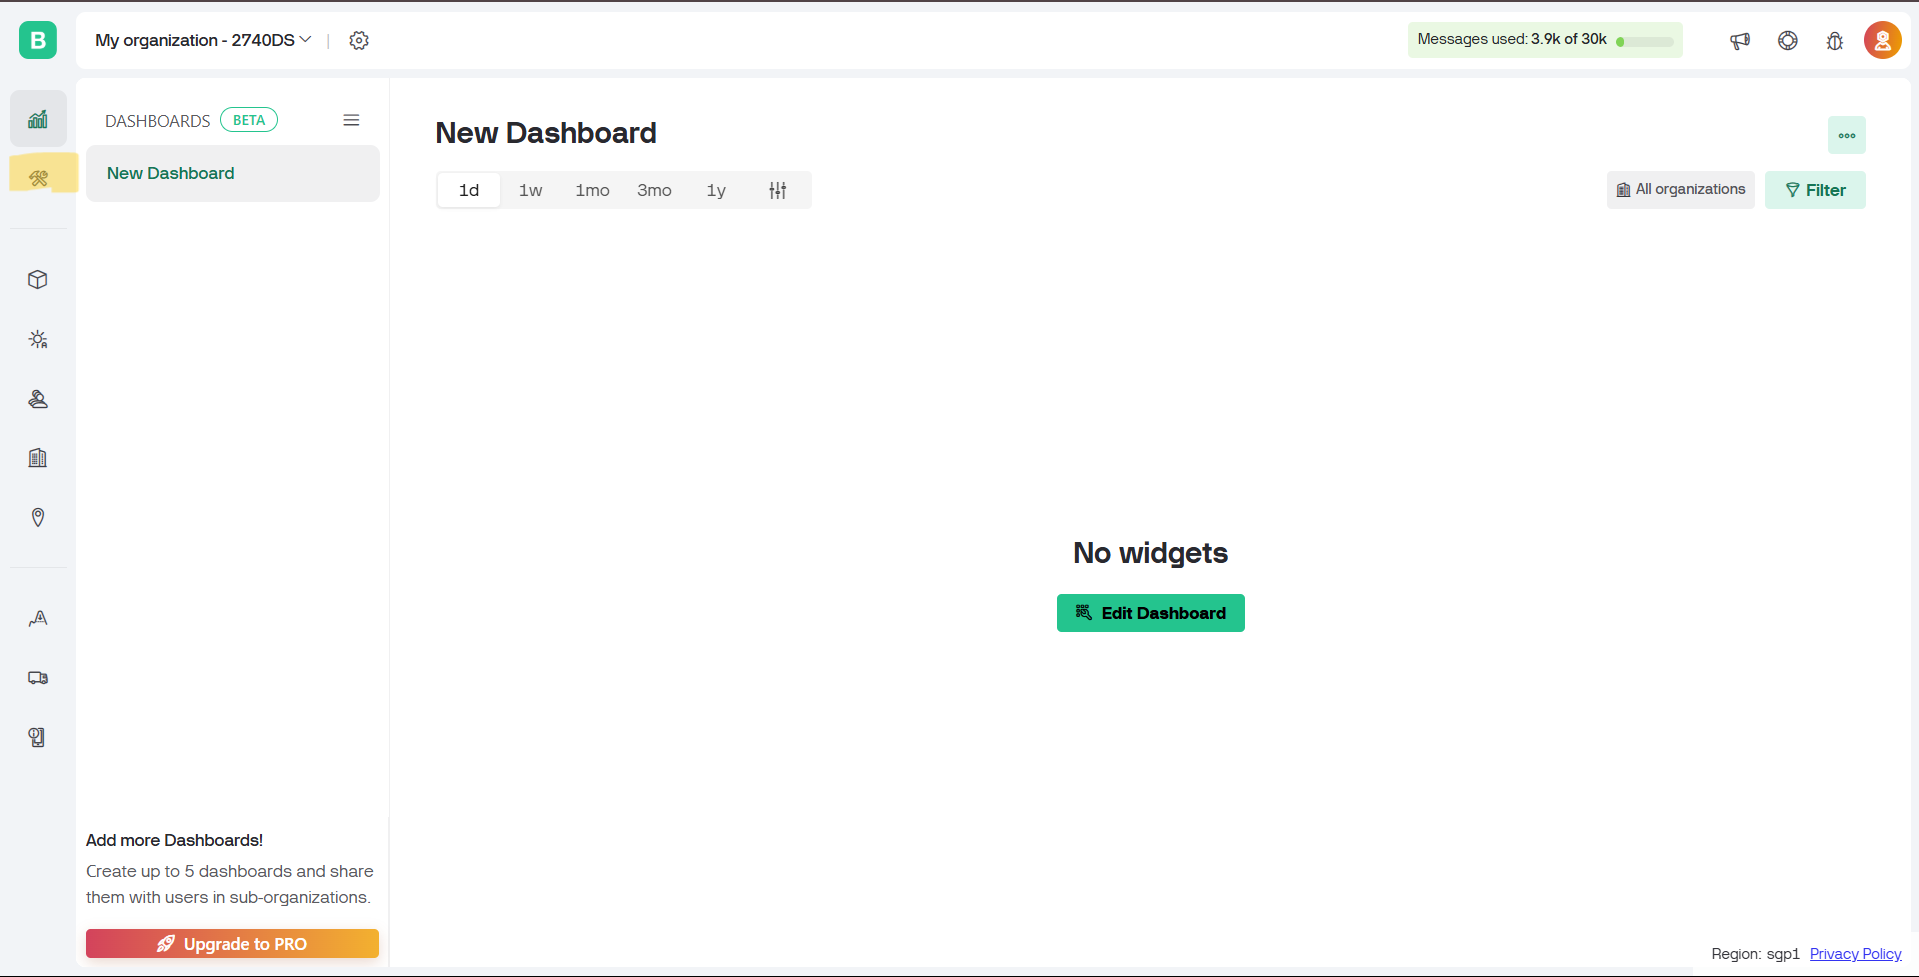Open the dashboard options ellipsis menu
The height and width of the screenshot is (977, 1919).
click(1846, 134)
